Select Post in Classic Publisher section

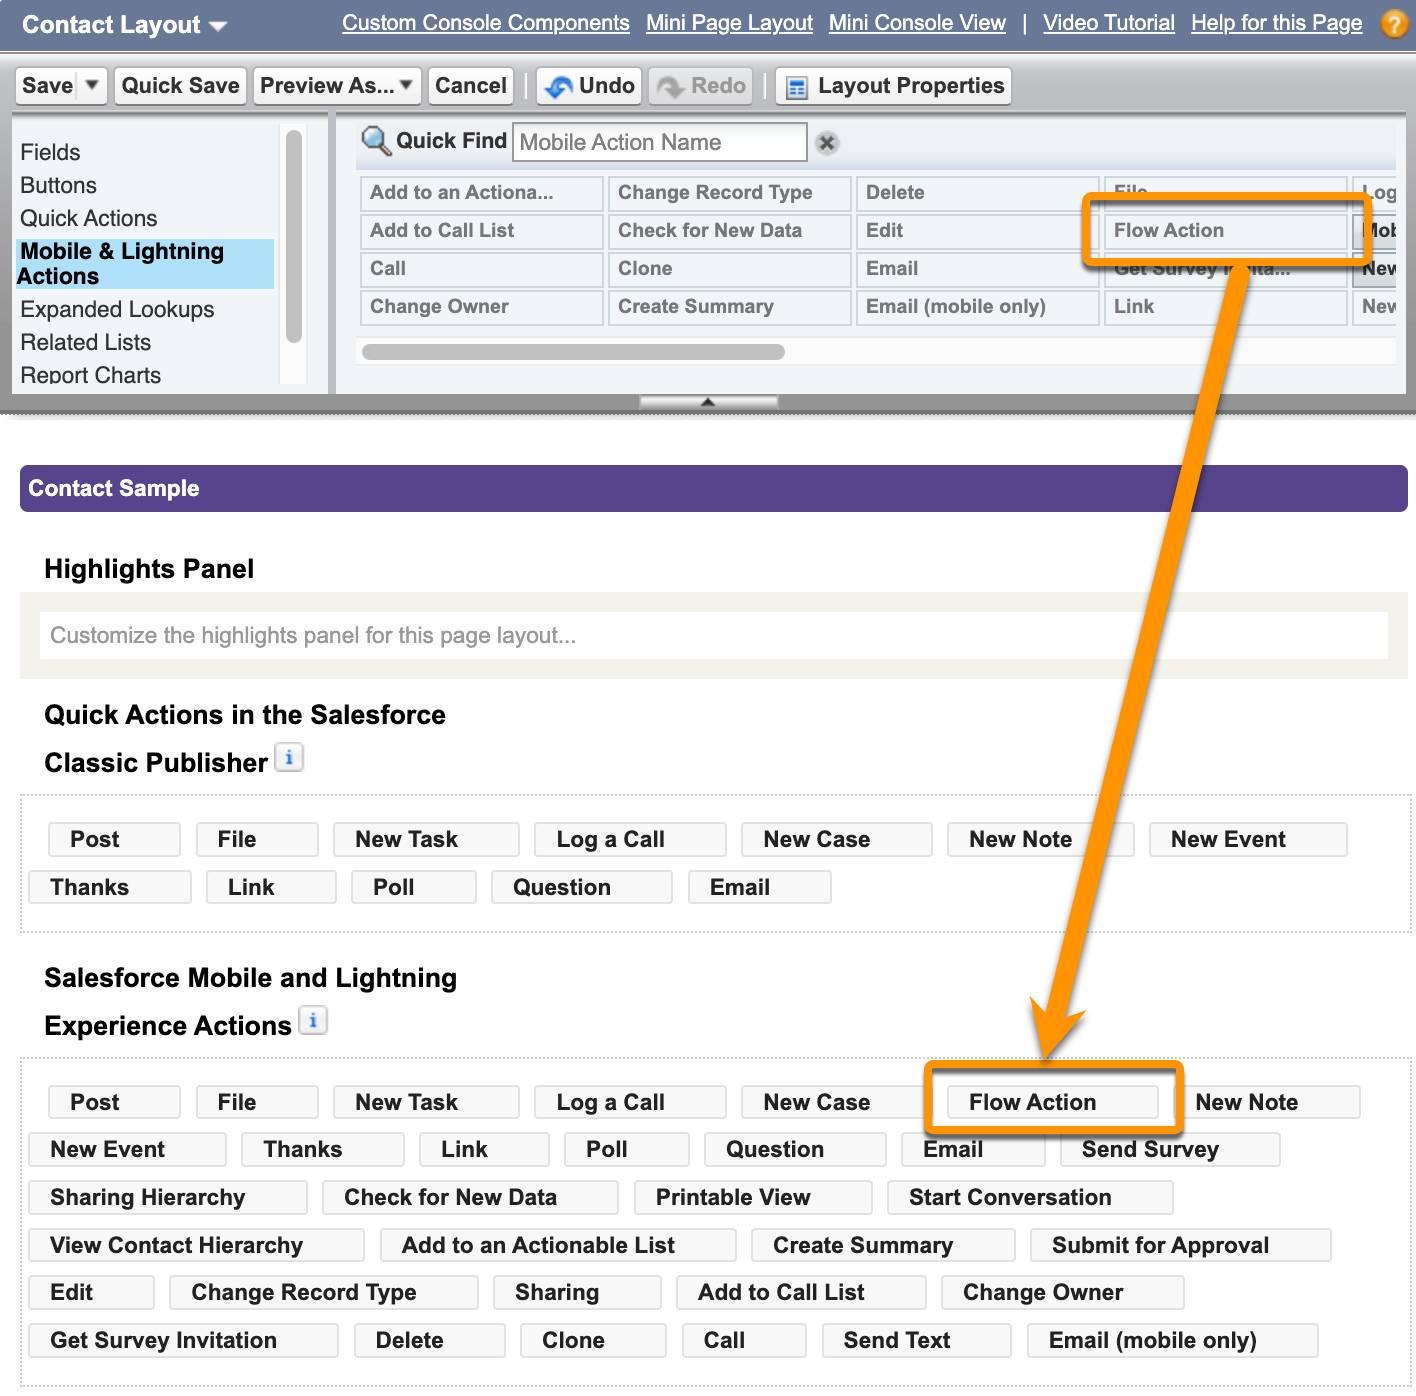(x=114, y=839)
